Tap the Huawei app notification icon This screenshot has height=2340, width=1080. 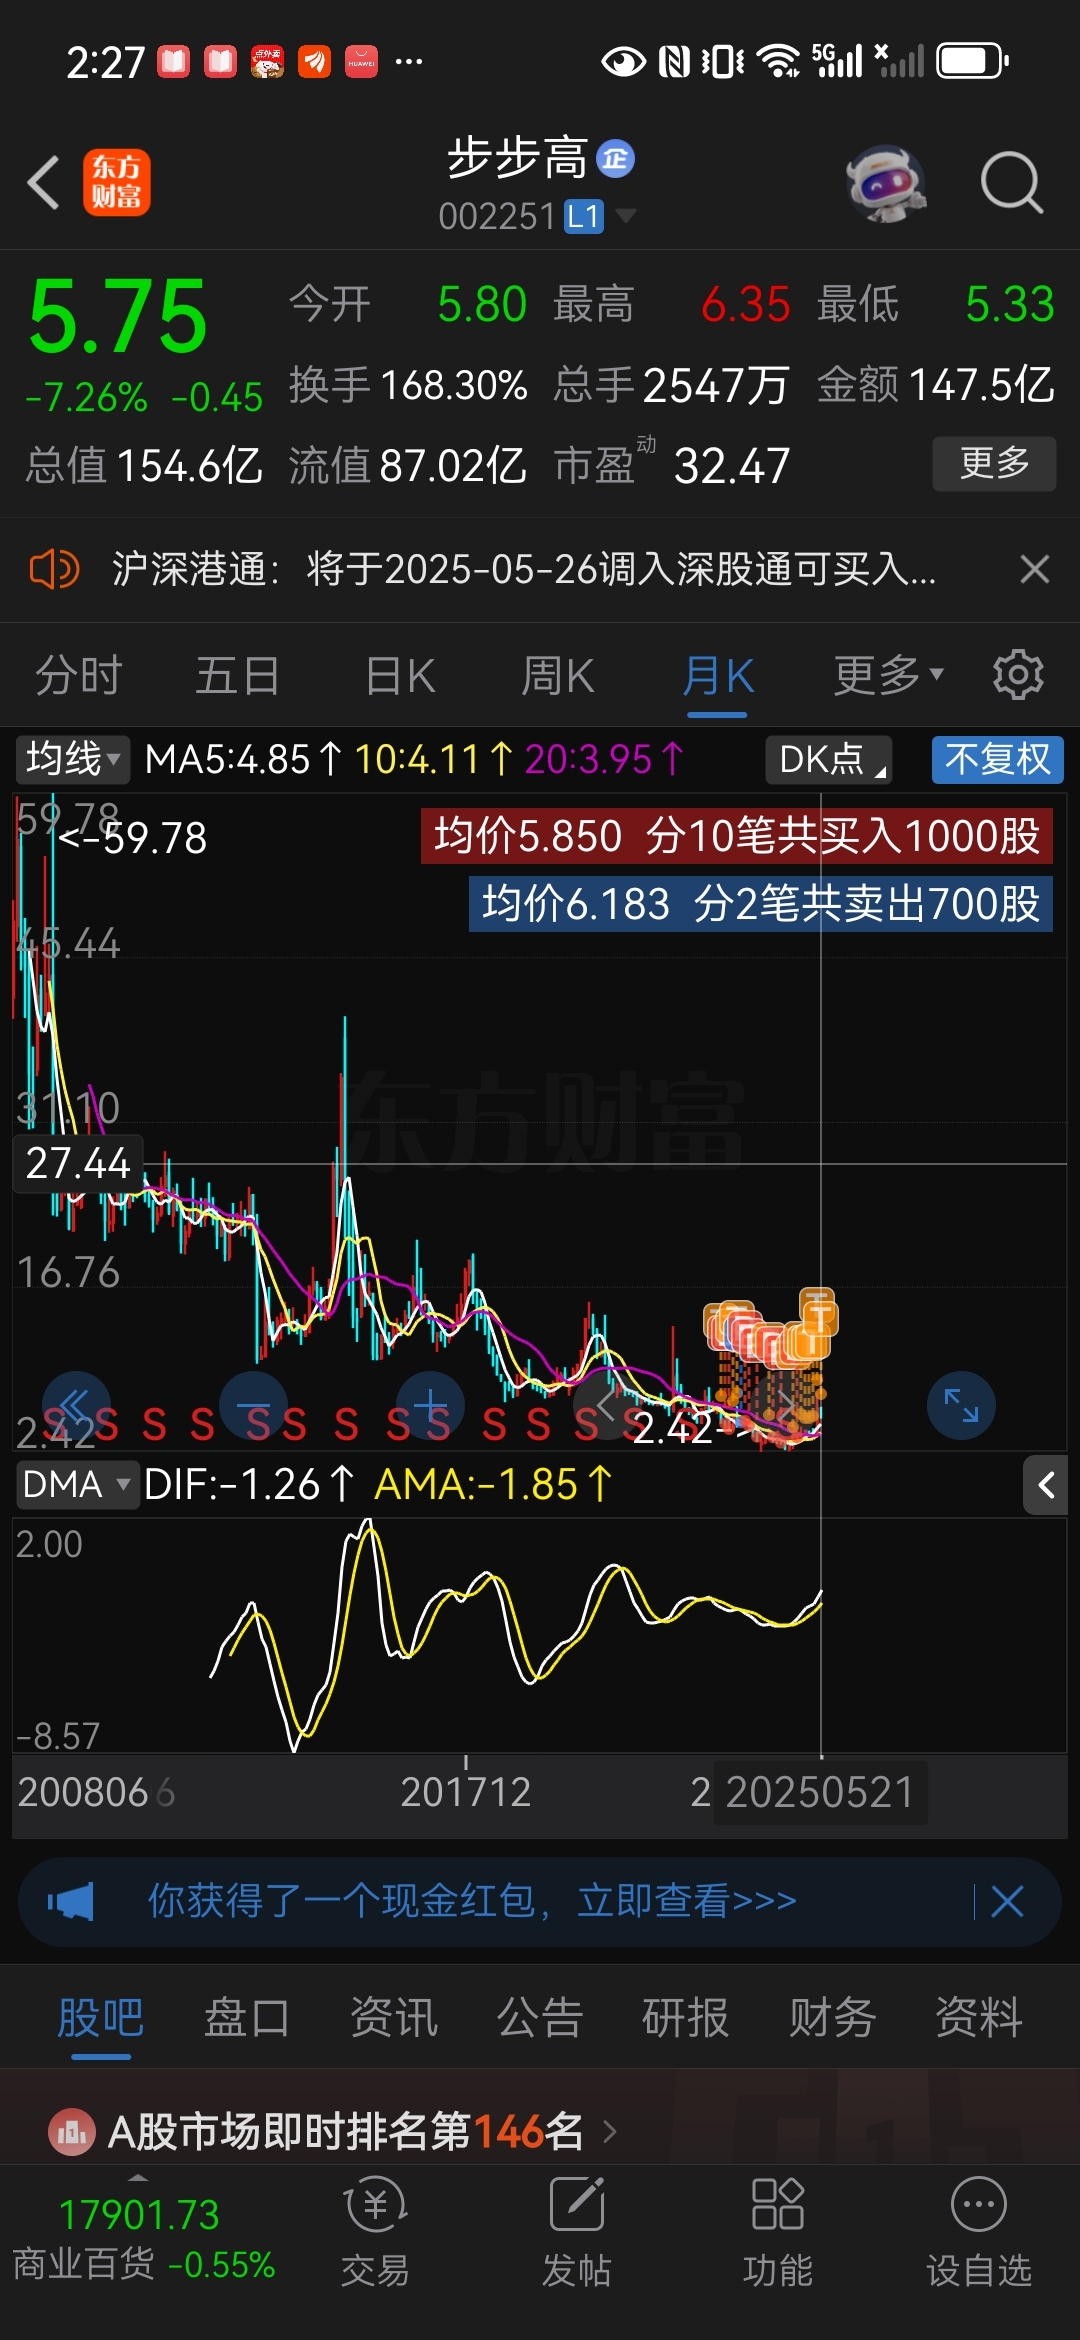361,62
